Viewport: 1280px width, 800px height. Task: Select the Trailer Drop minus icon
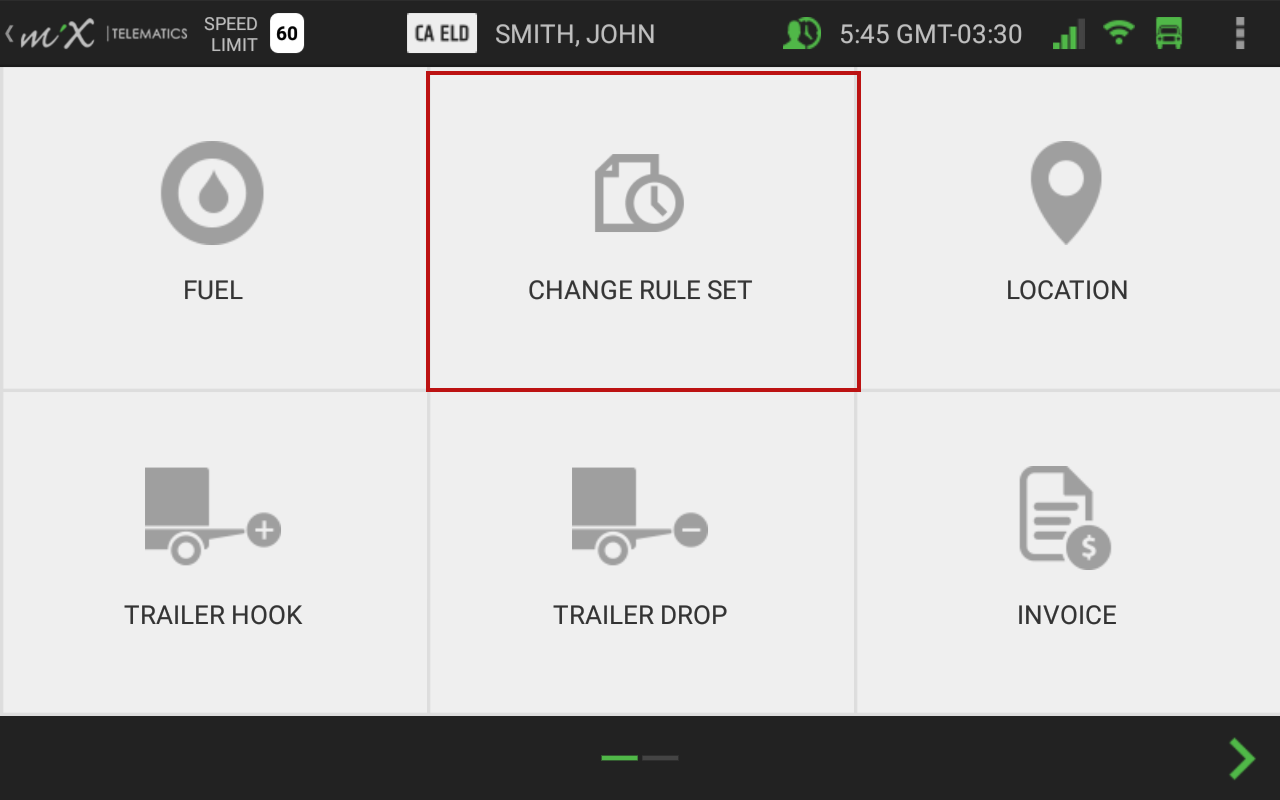(x=640, y=516)
